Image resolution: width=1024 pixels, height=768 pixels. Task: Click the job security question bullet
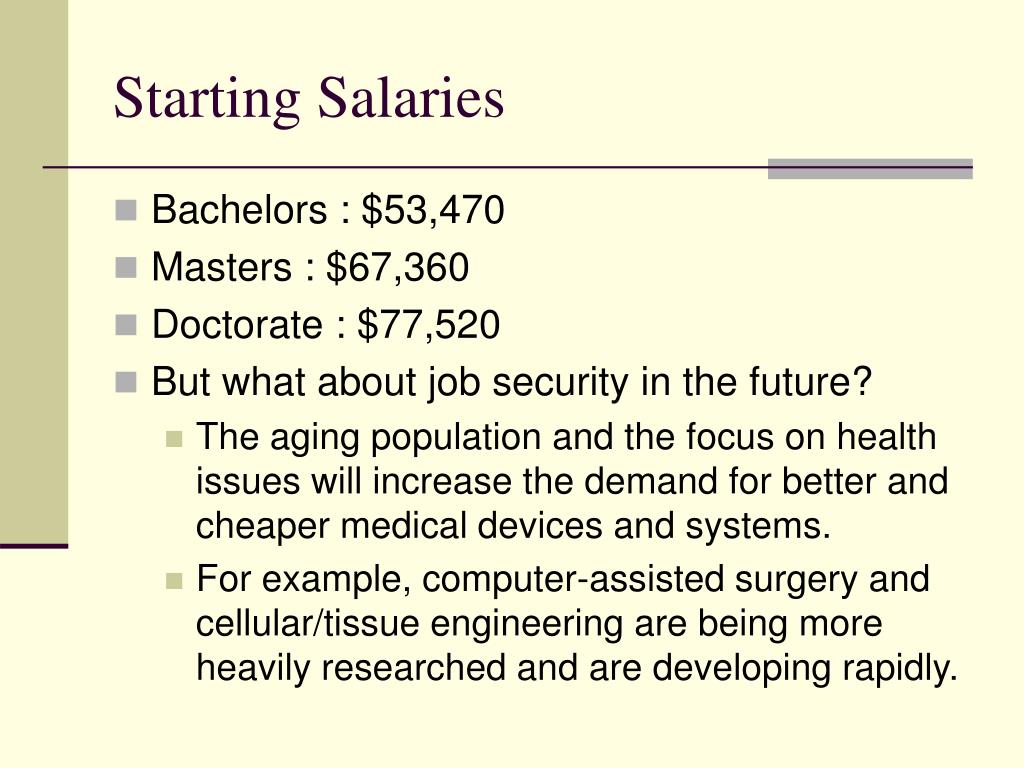(512, 382)
